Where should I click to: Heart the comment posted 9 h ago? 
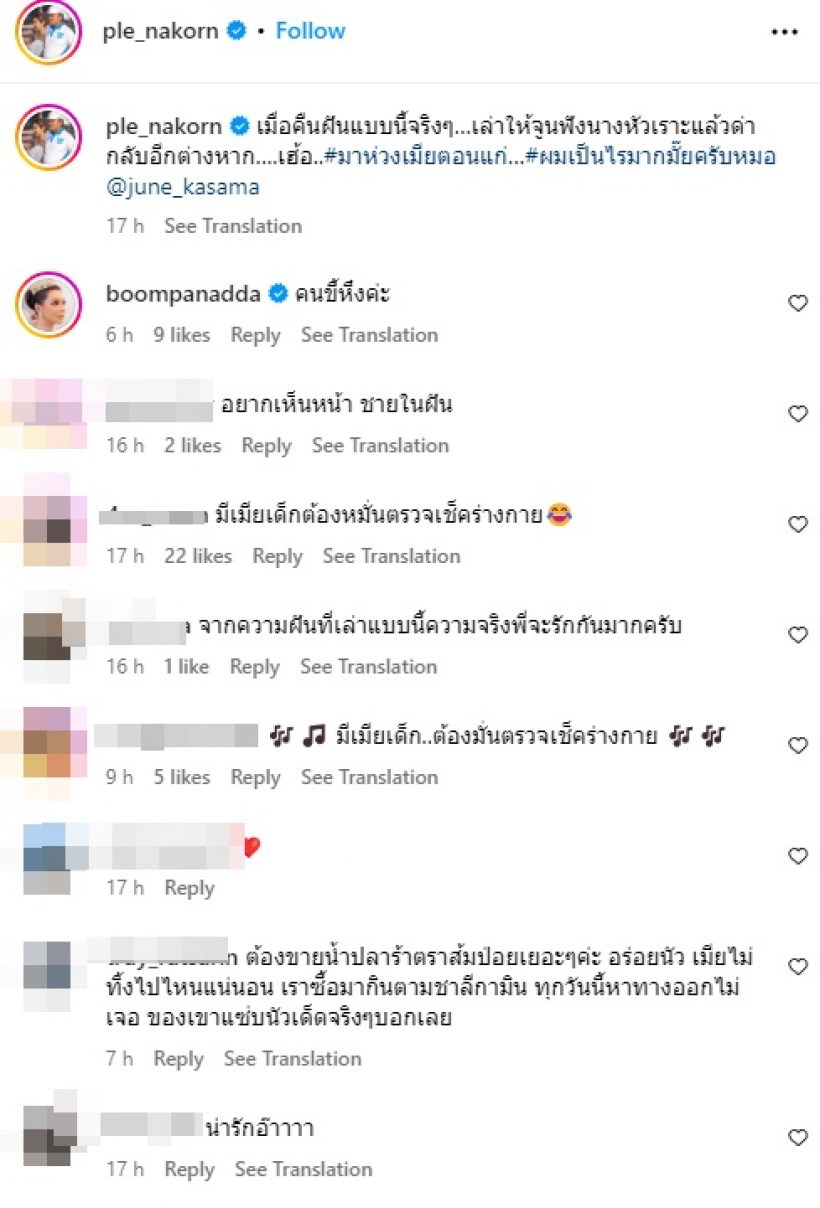798,746
